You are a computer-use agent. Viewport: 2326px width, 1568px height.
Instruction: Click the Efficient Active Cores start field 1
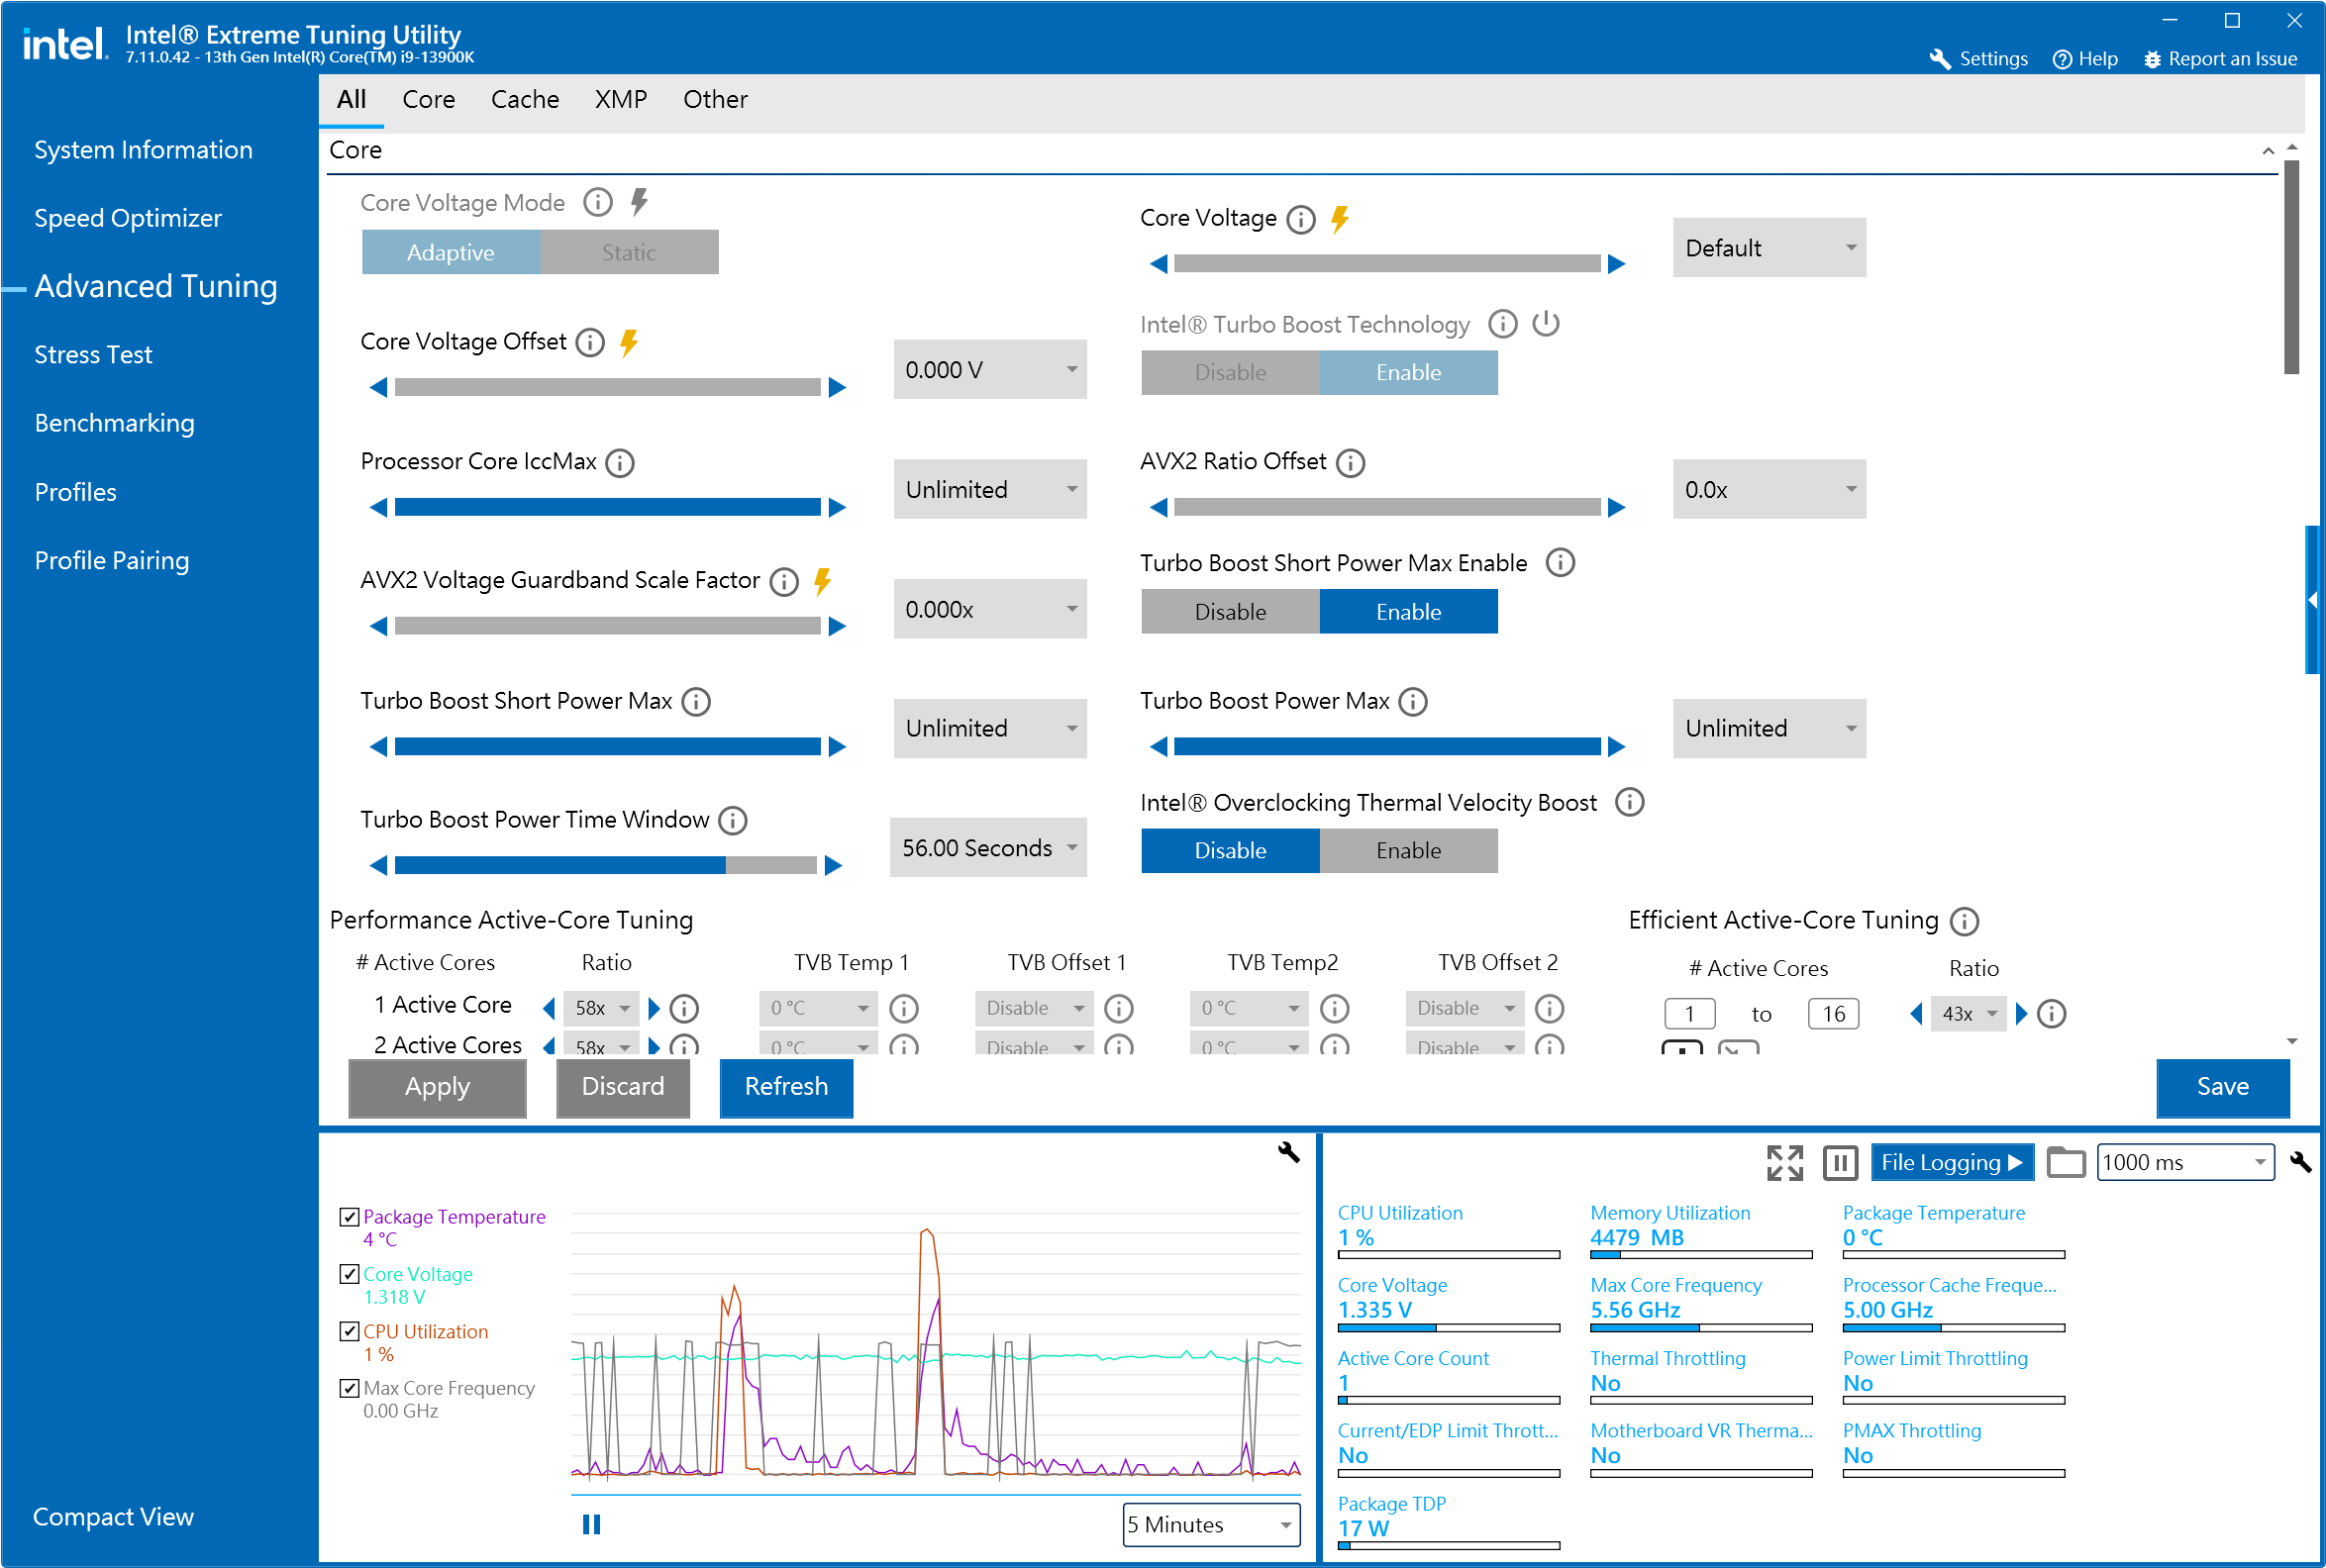pos(1689,1014)
